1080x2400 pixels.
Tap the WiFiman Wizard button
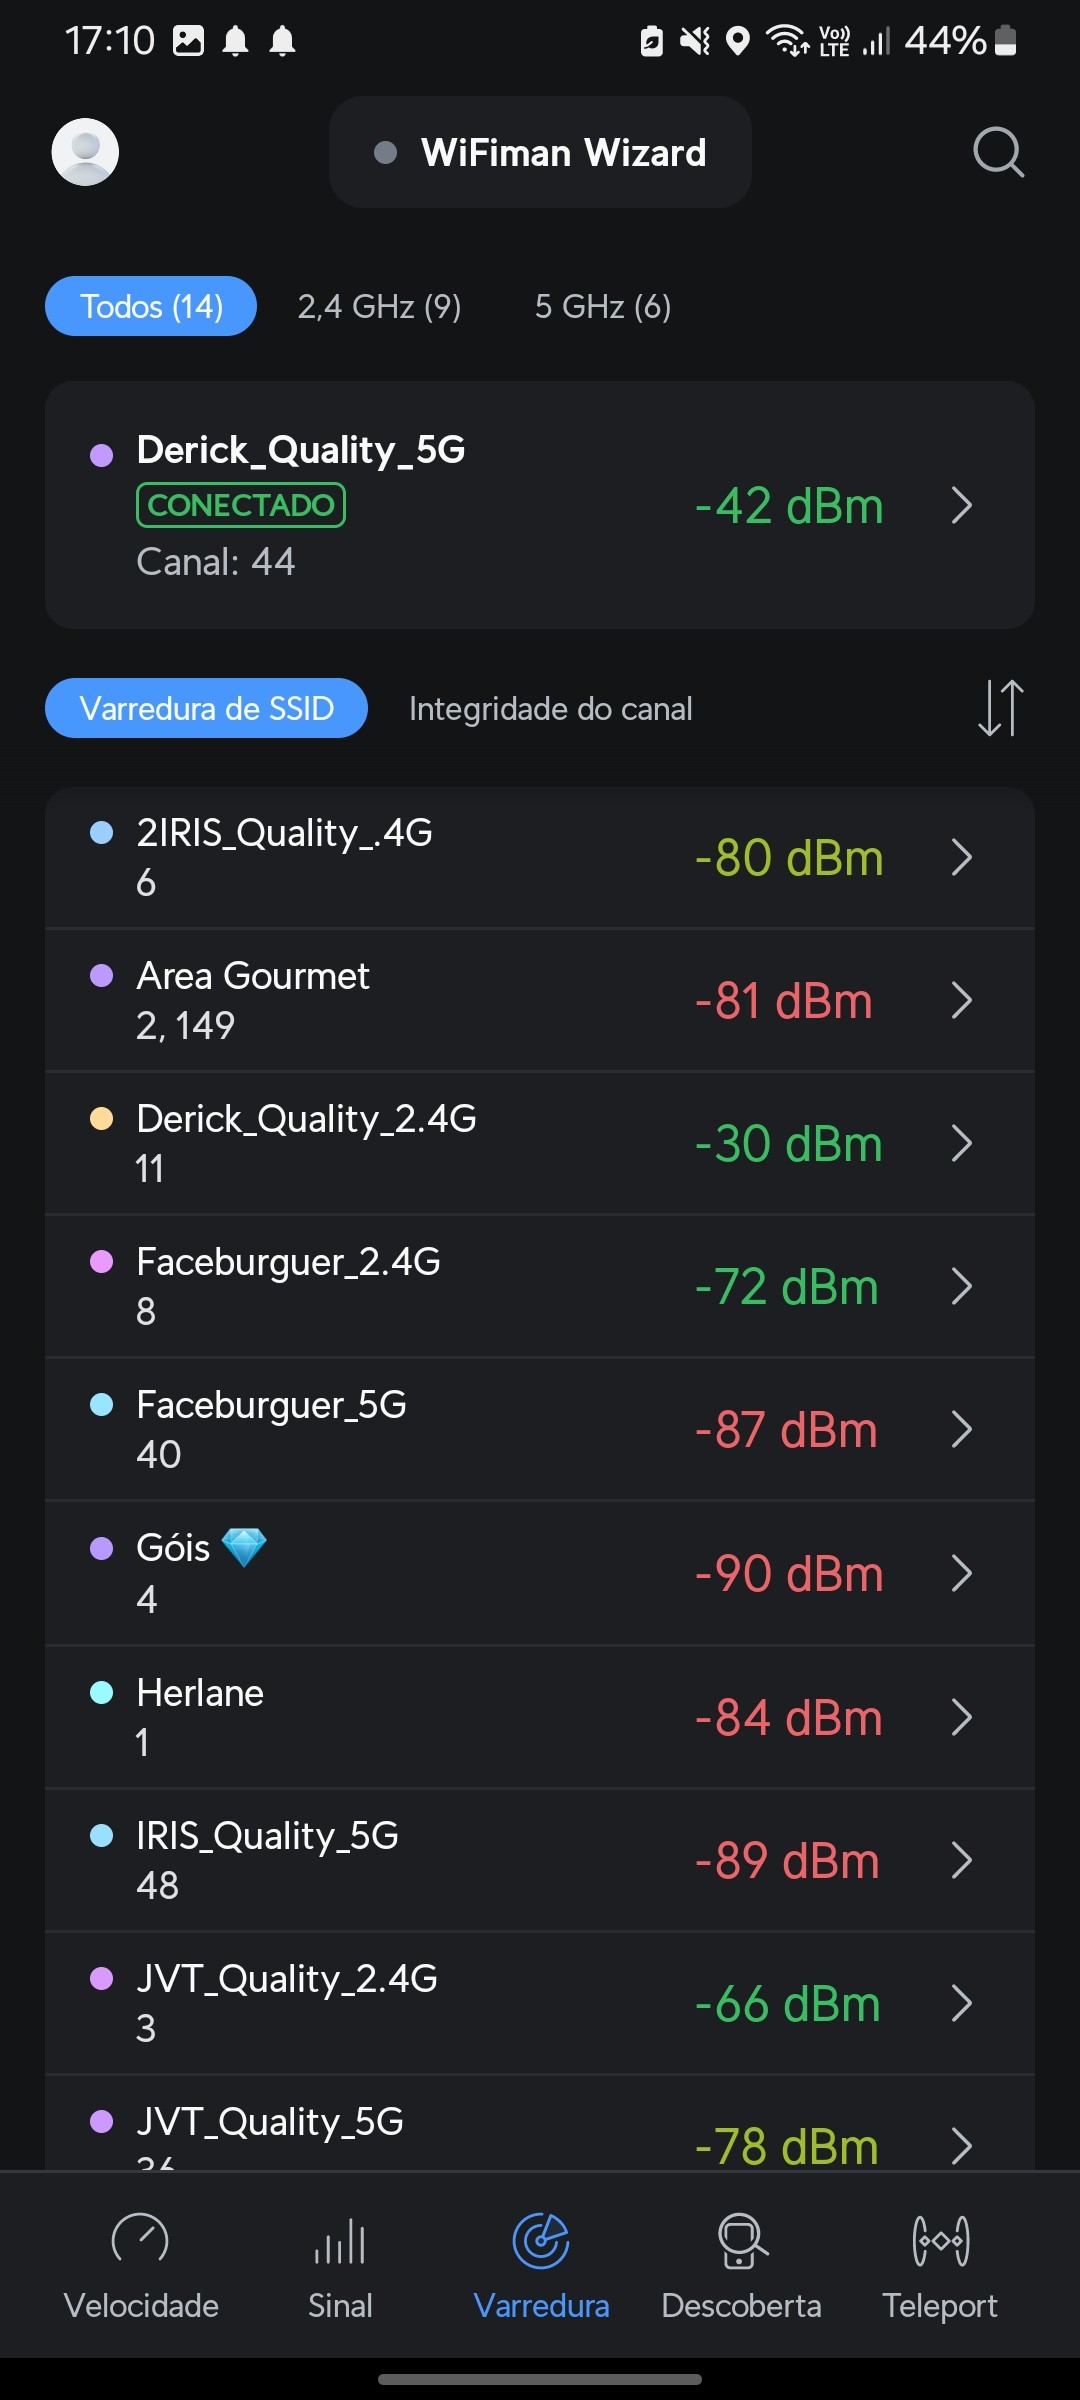[x=540, y=152]
